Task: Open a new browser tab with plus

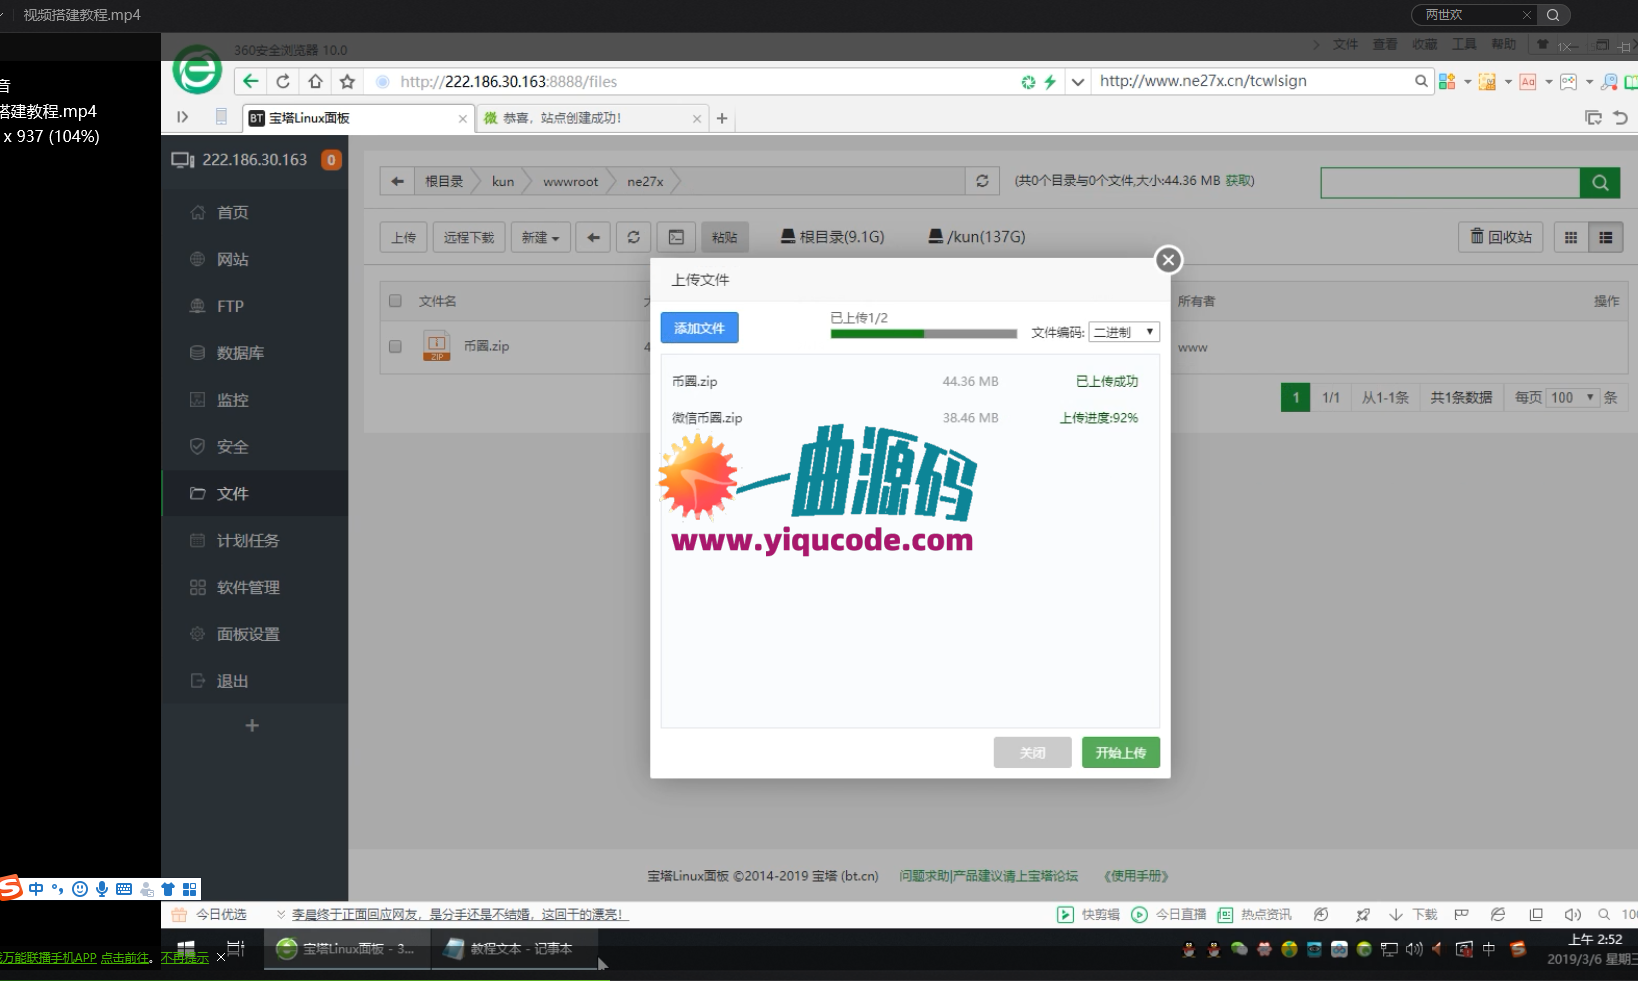Action: click(x=722, y=118)
